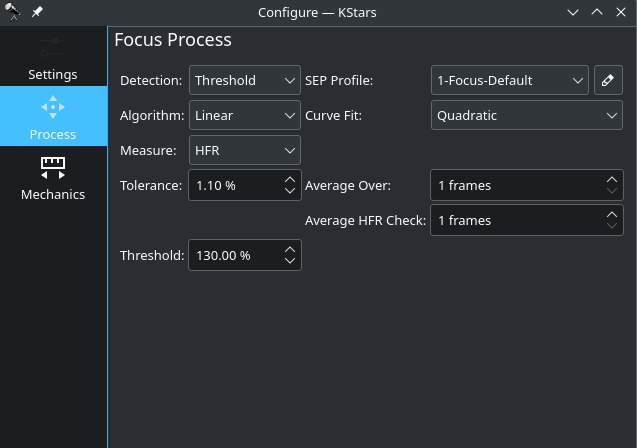Decrease the Tolerance value
Viewport: 637px width, 448px height.
point(290,190)
